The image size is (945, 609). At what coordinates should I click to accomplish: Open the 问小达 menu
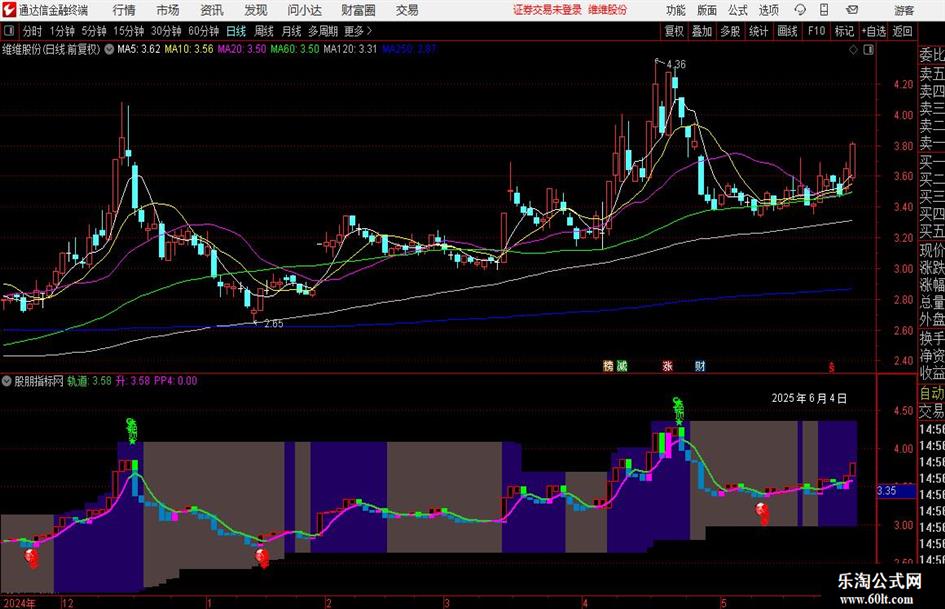click(x=304, y=10)
